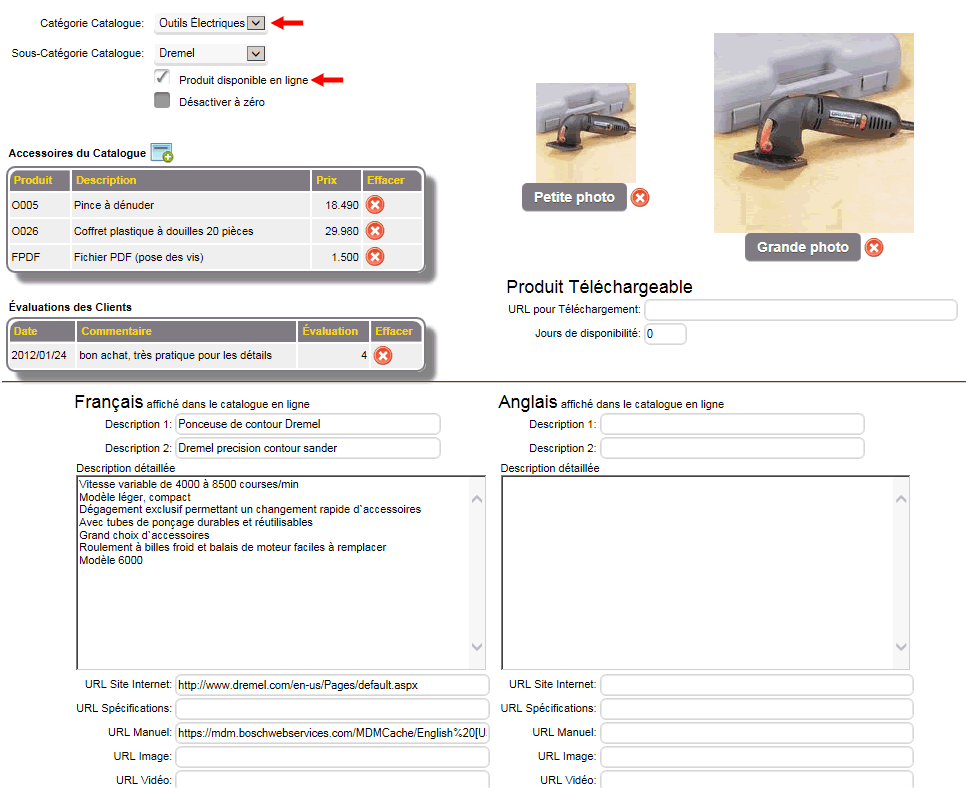Image resolution: width=966 pixels, height=788 pixels.
Task: Click French Description 1 field
Action: (308, 424)
